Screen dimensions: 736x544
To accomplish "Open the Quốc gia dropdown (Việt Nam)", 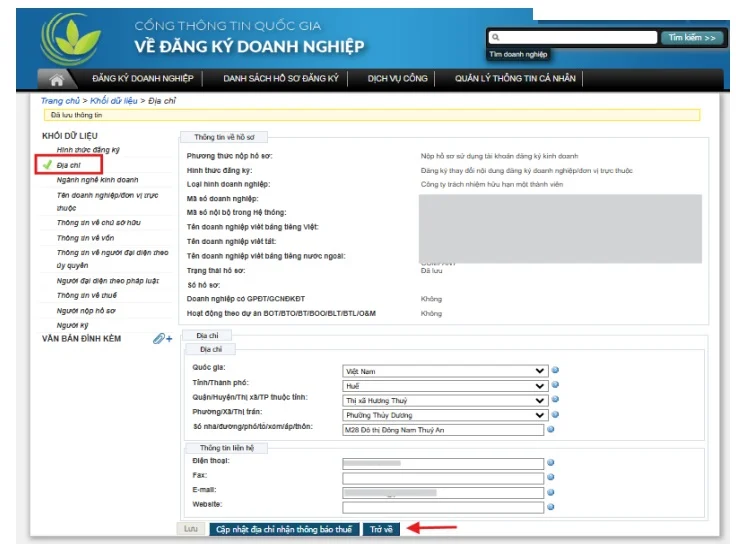I will click(445, 371).
